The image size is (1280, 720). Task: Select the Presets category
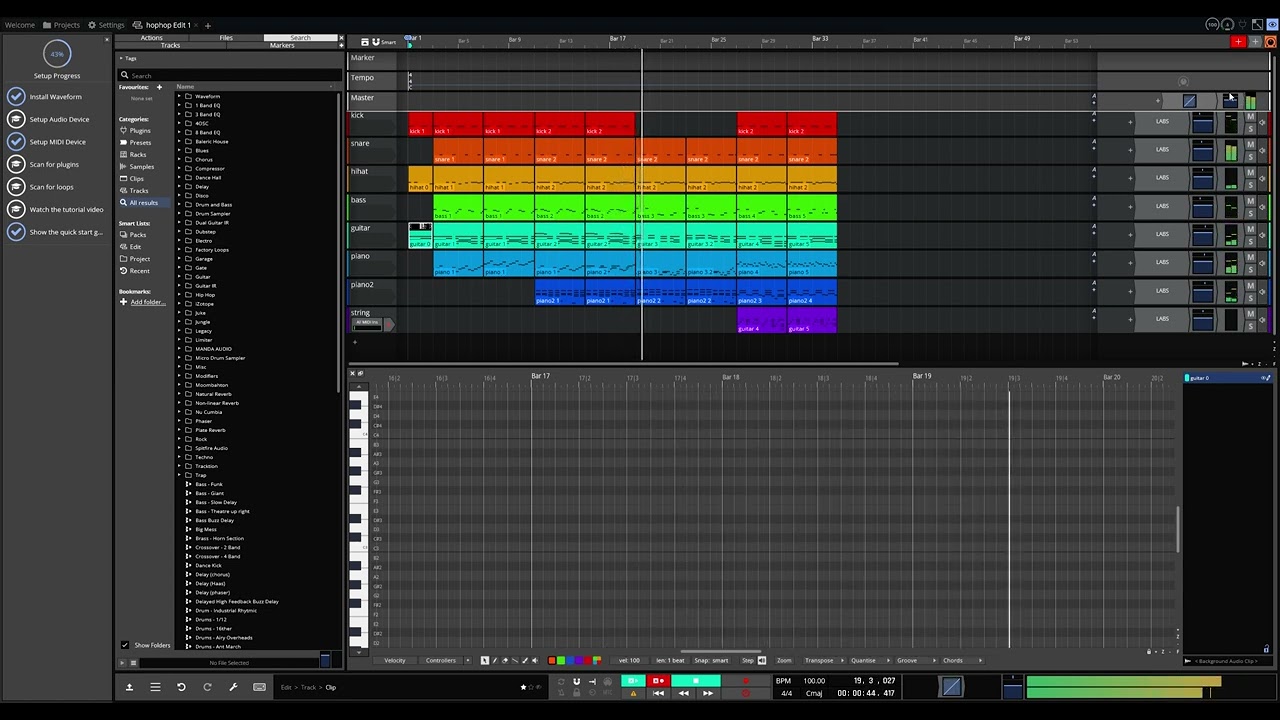pyautogui.click(x=140, y=143)
